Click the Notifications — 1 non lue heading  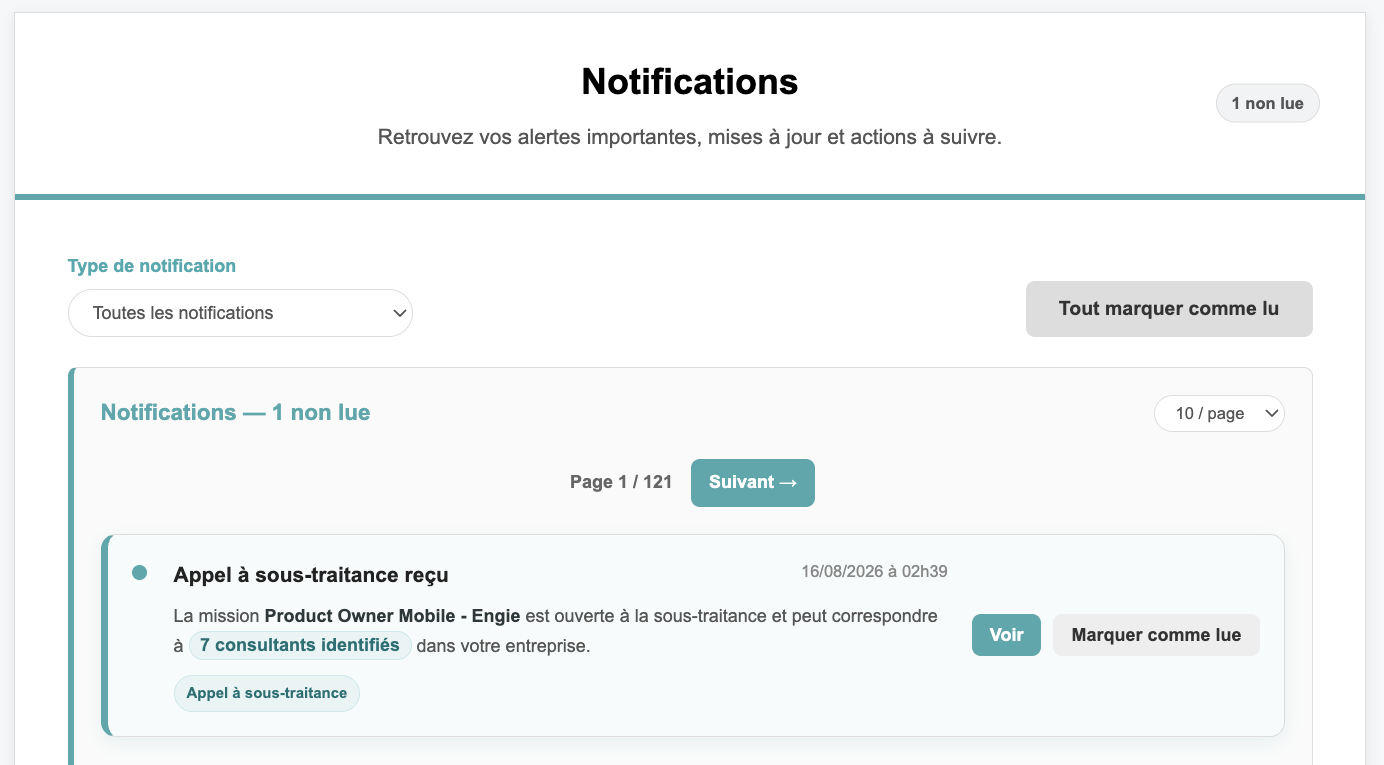pyautogui.click(x=236, y=413)
